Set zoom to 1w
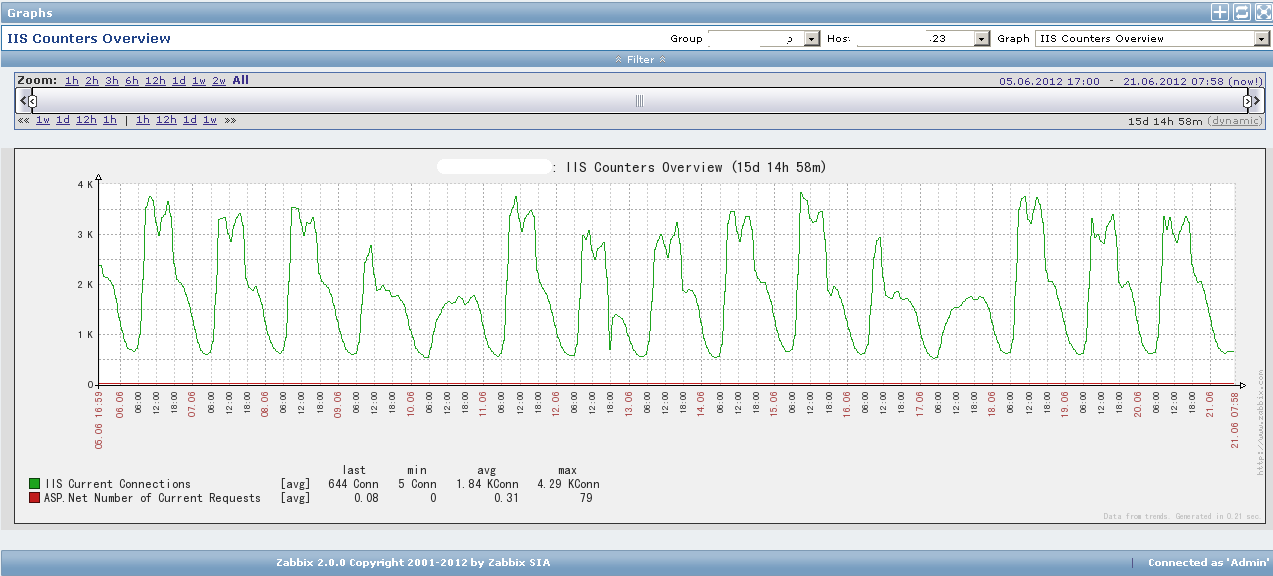This screenshot has width=1273, height=576. click(199, 81)
